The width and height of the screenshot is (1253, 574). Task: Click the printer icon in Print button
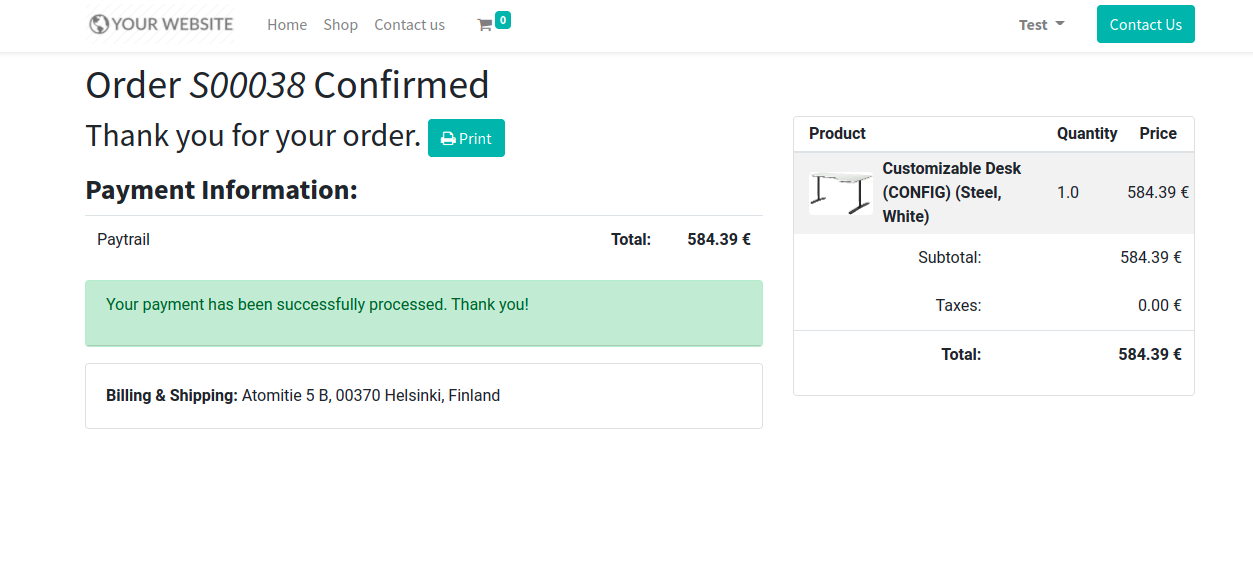(x=449, y=139)
